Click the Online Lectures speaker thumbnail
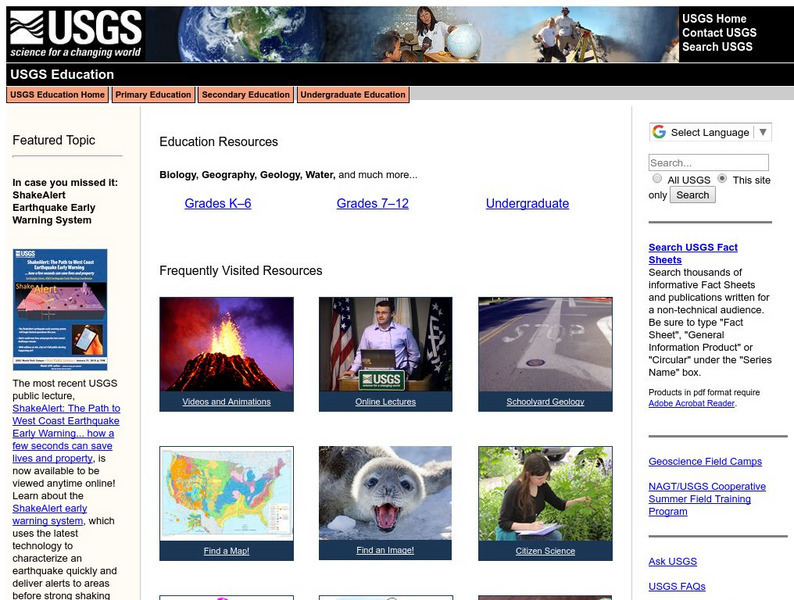794x600 pixels. [385, 344]
